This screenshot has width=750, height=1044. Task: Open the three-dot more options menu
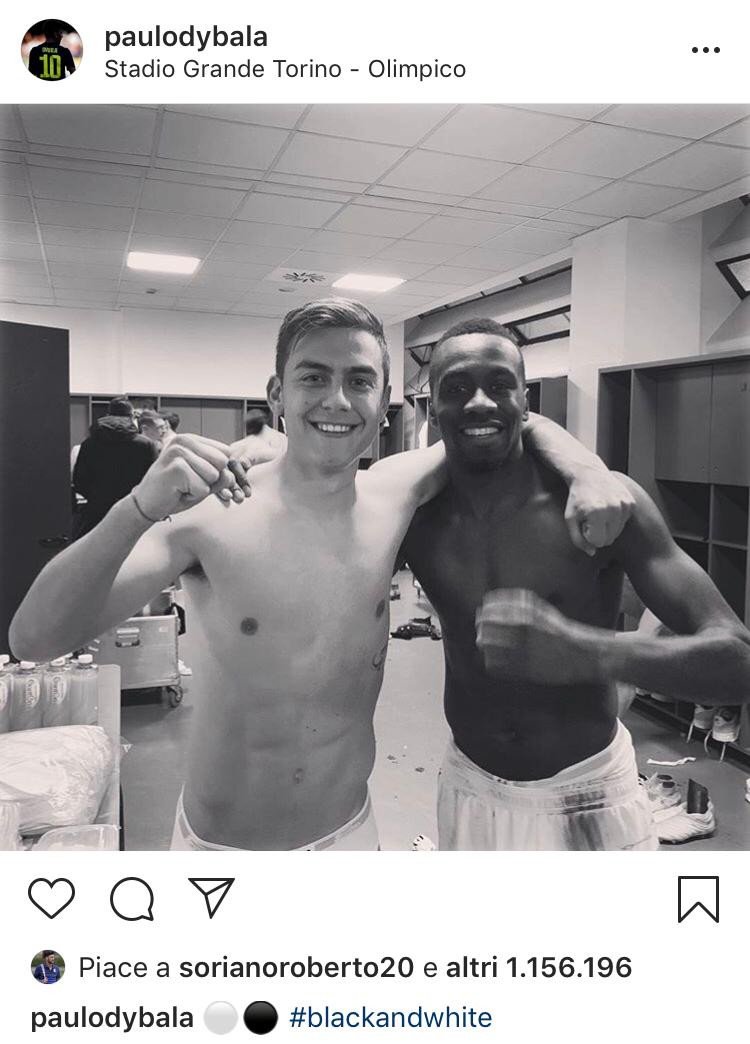705,50
